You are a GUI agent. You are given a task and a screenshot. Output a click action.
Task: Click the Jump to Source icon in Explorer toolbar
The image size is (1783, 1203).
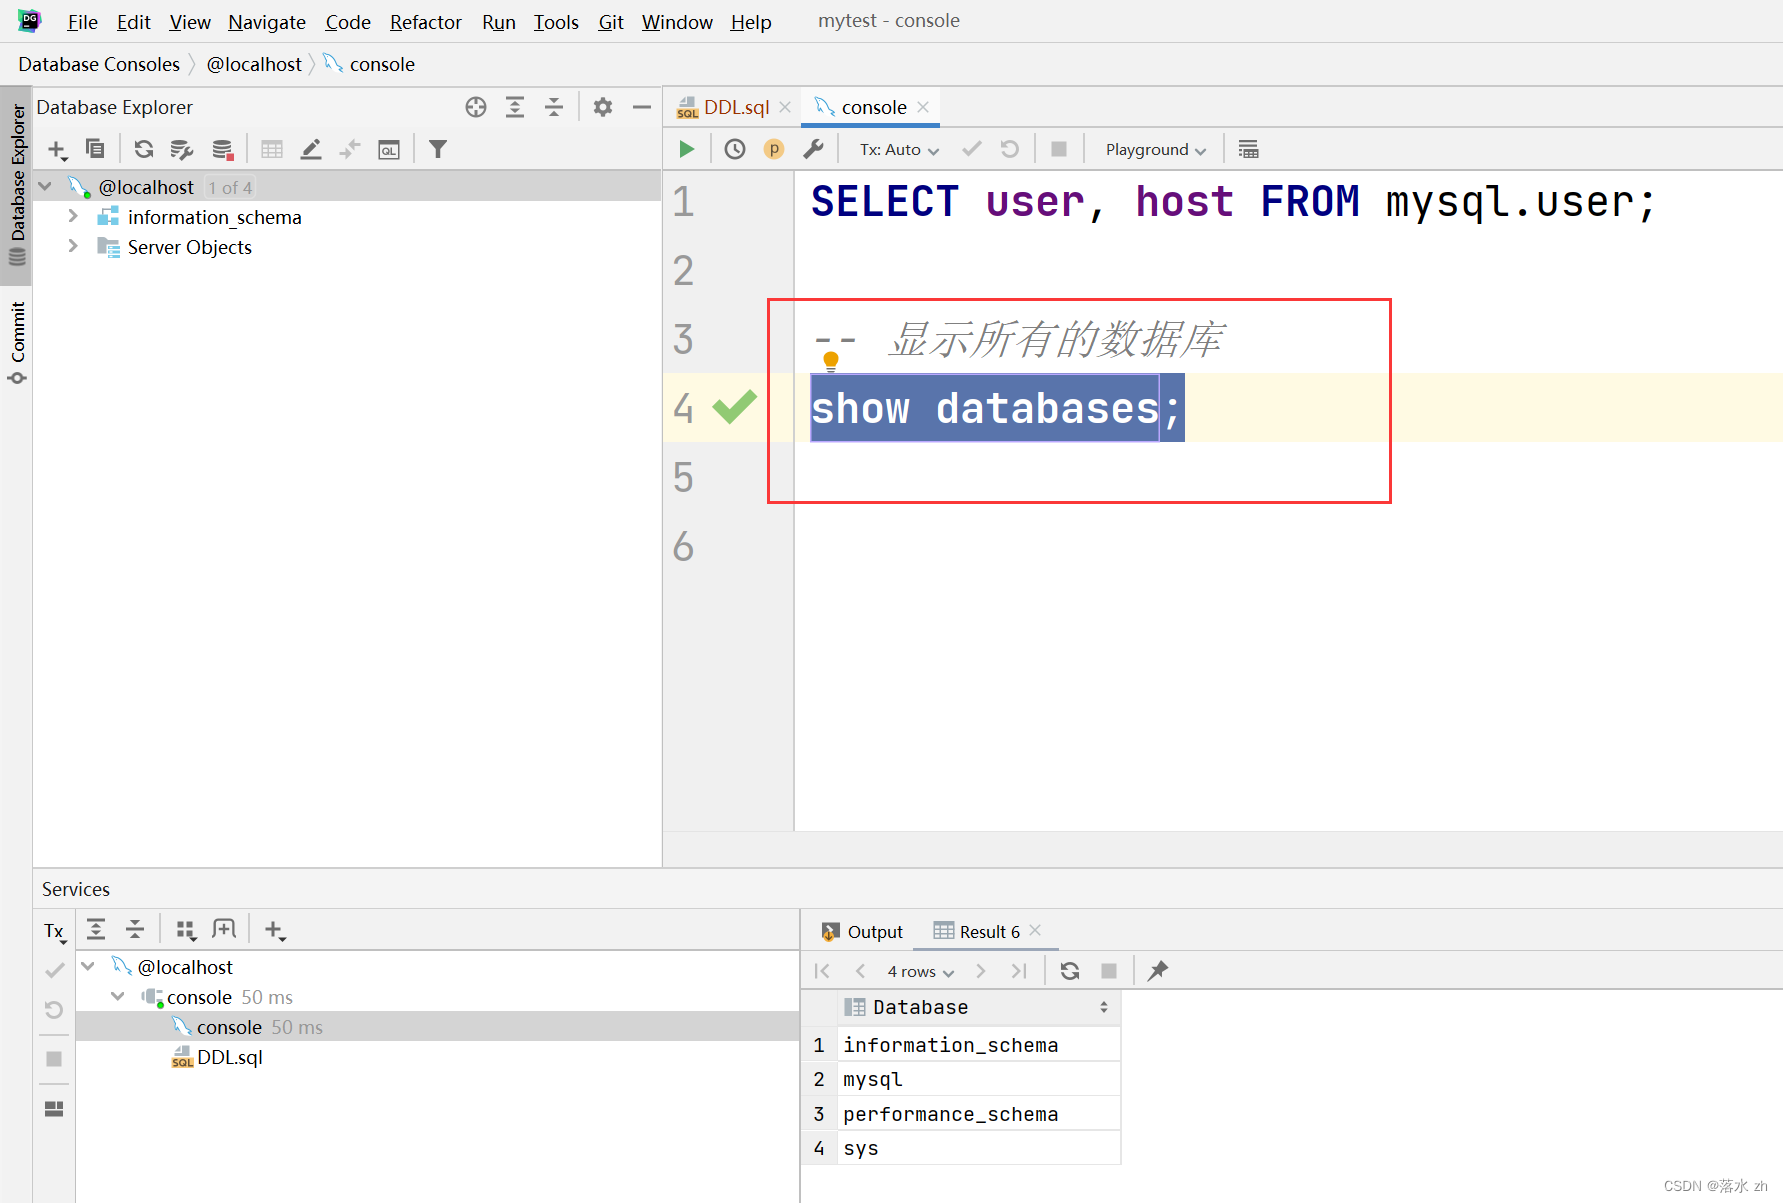(350, 149)
